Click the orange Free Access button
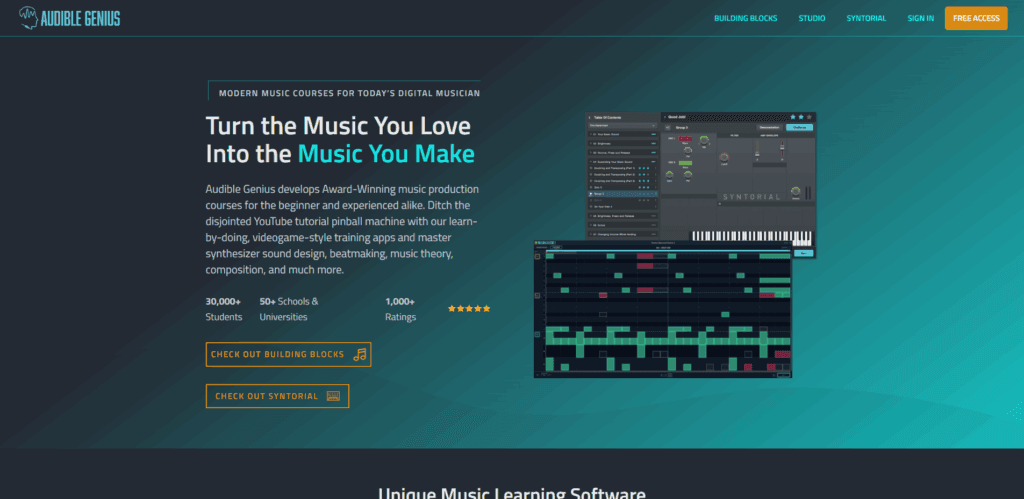 976,18
